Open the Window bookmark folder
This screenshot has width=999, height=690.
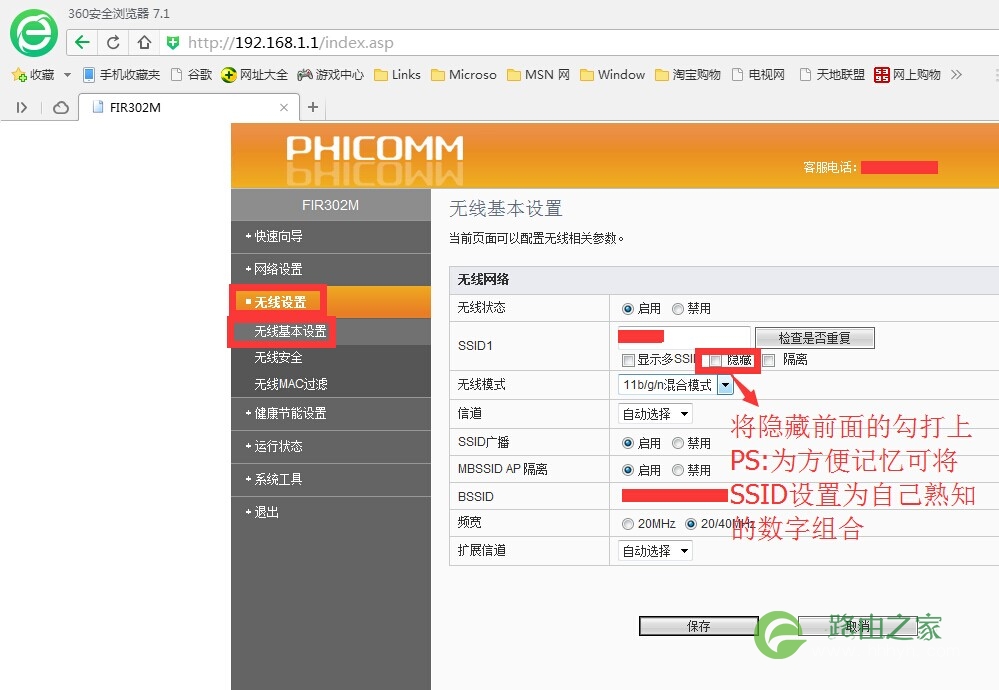(x=612, y=75)
